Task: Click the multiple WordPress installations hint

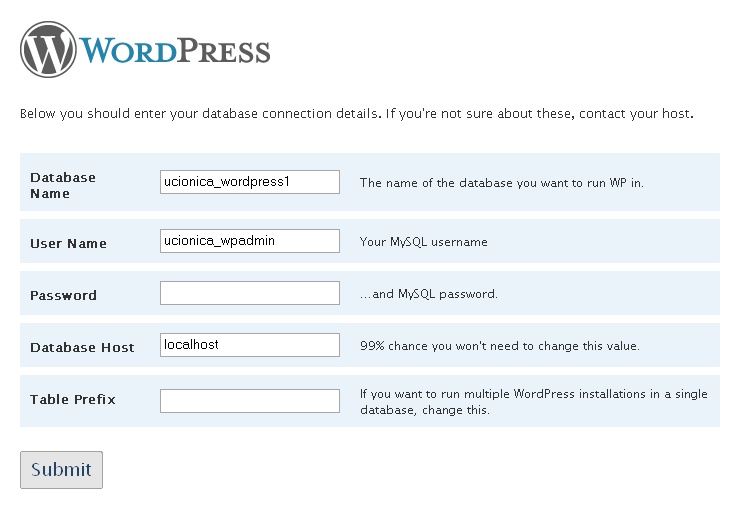Action: click(x=534, y=402)
